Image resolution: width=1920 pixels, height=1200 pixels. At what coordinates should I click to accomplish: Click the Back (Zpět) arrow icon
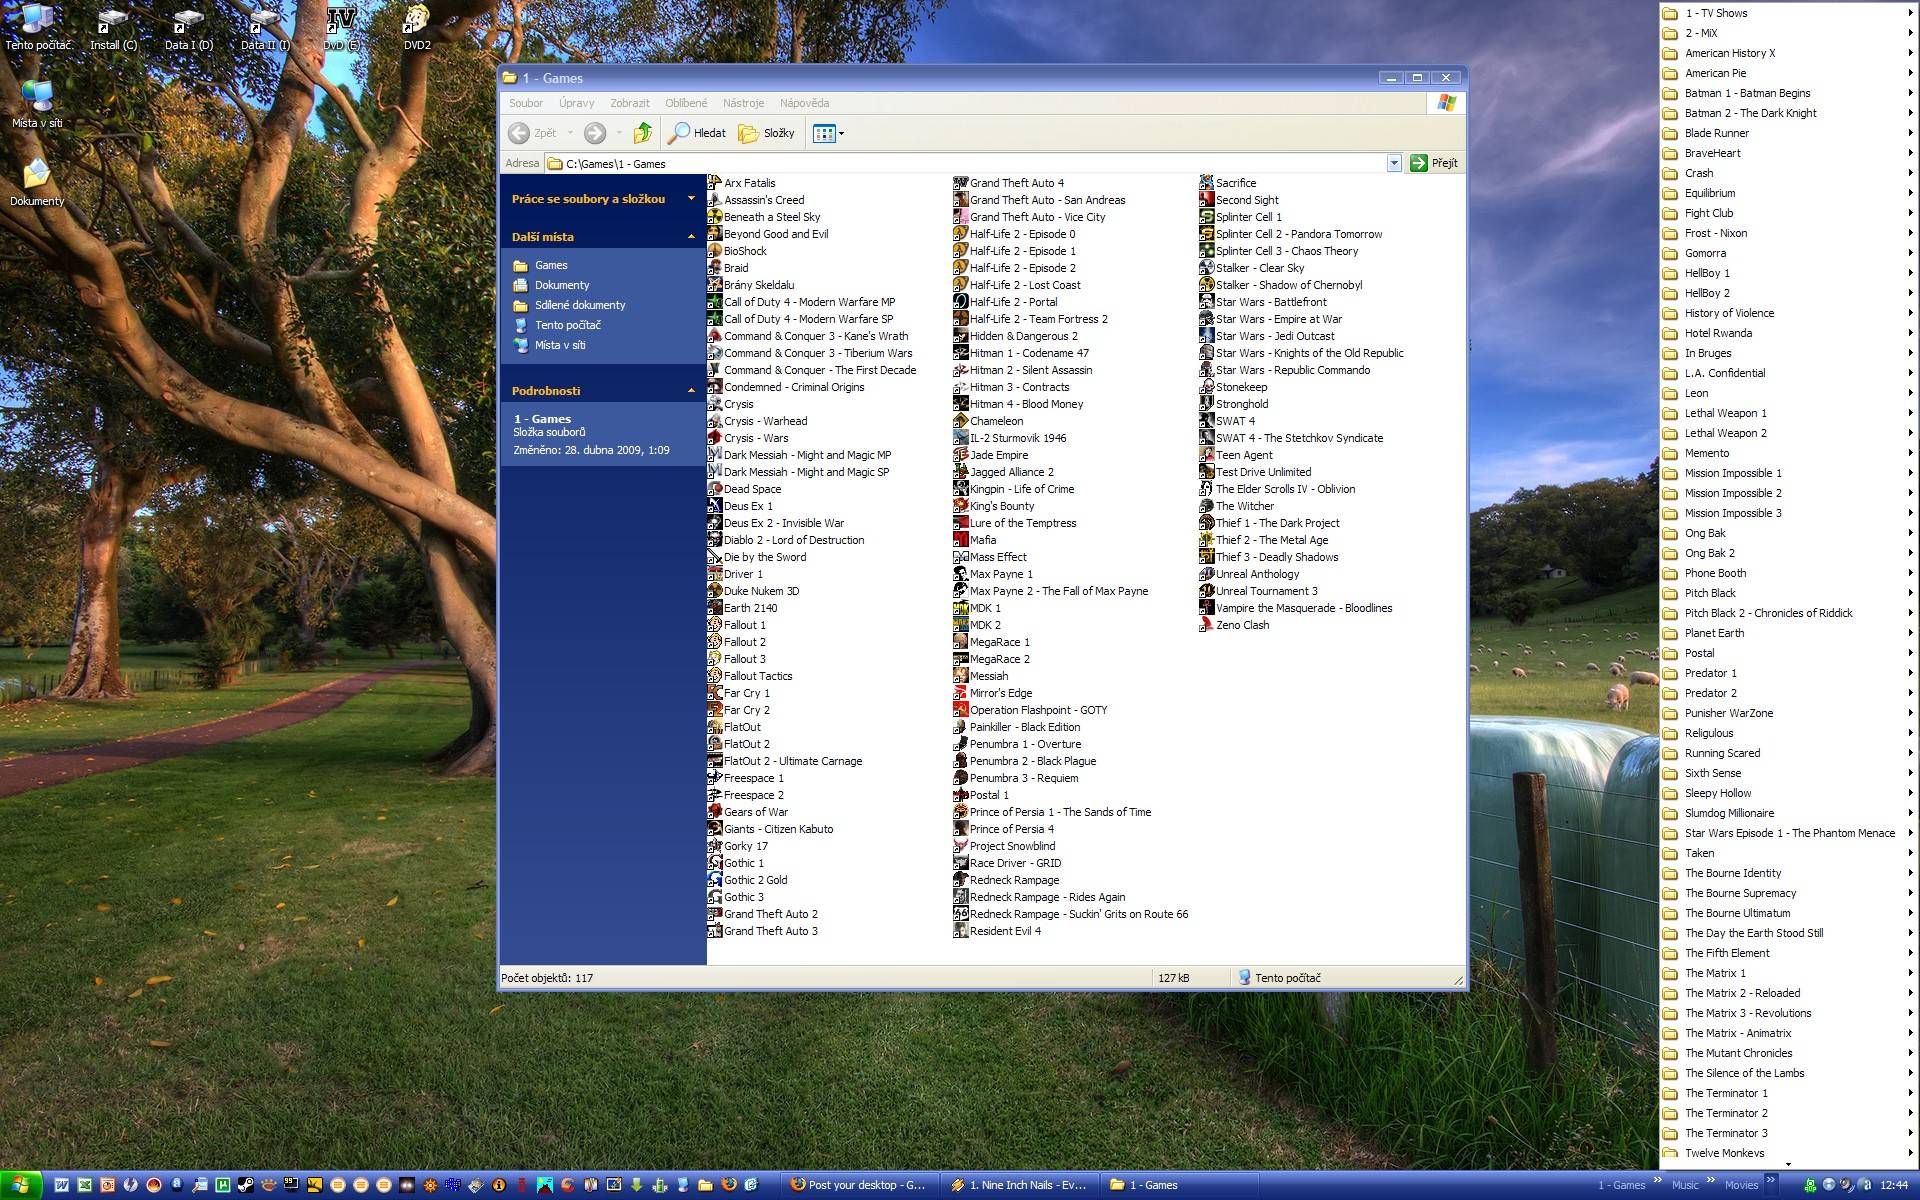pyautogui.click(x=519, y=133)
